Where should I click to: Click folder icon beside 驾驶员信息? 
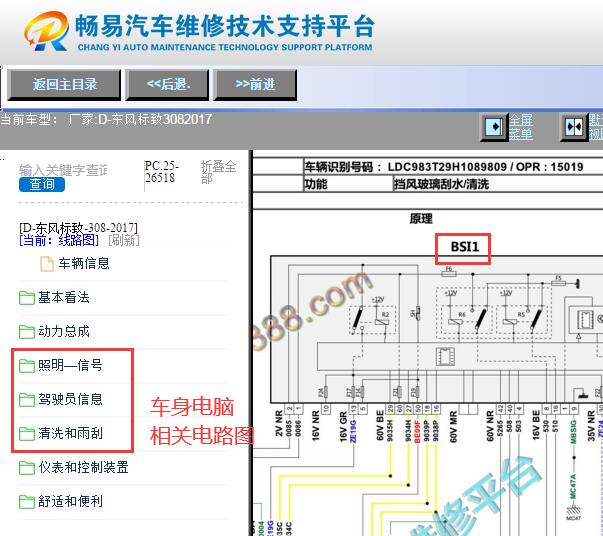click(27, 400)
